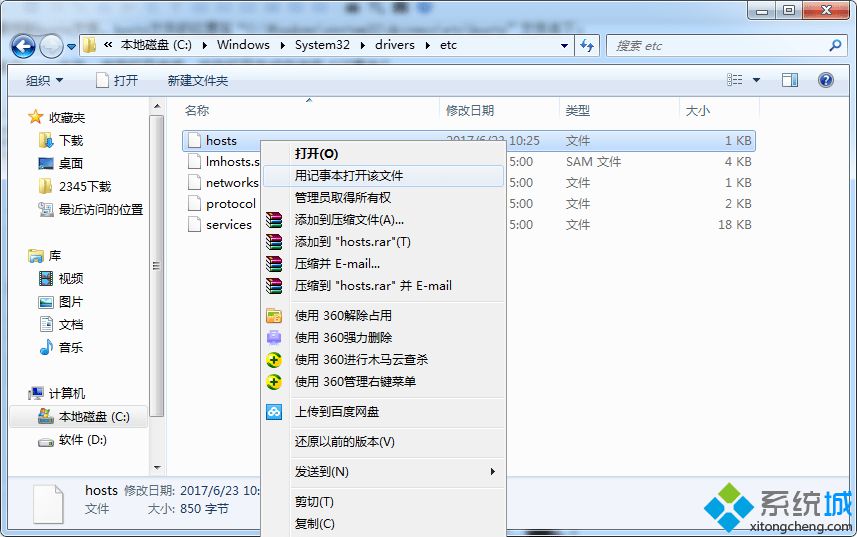Click 360 icon beside 使用 360管理右键菜单
857x537 pixels.
[x=274, y=382]
